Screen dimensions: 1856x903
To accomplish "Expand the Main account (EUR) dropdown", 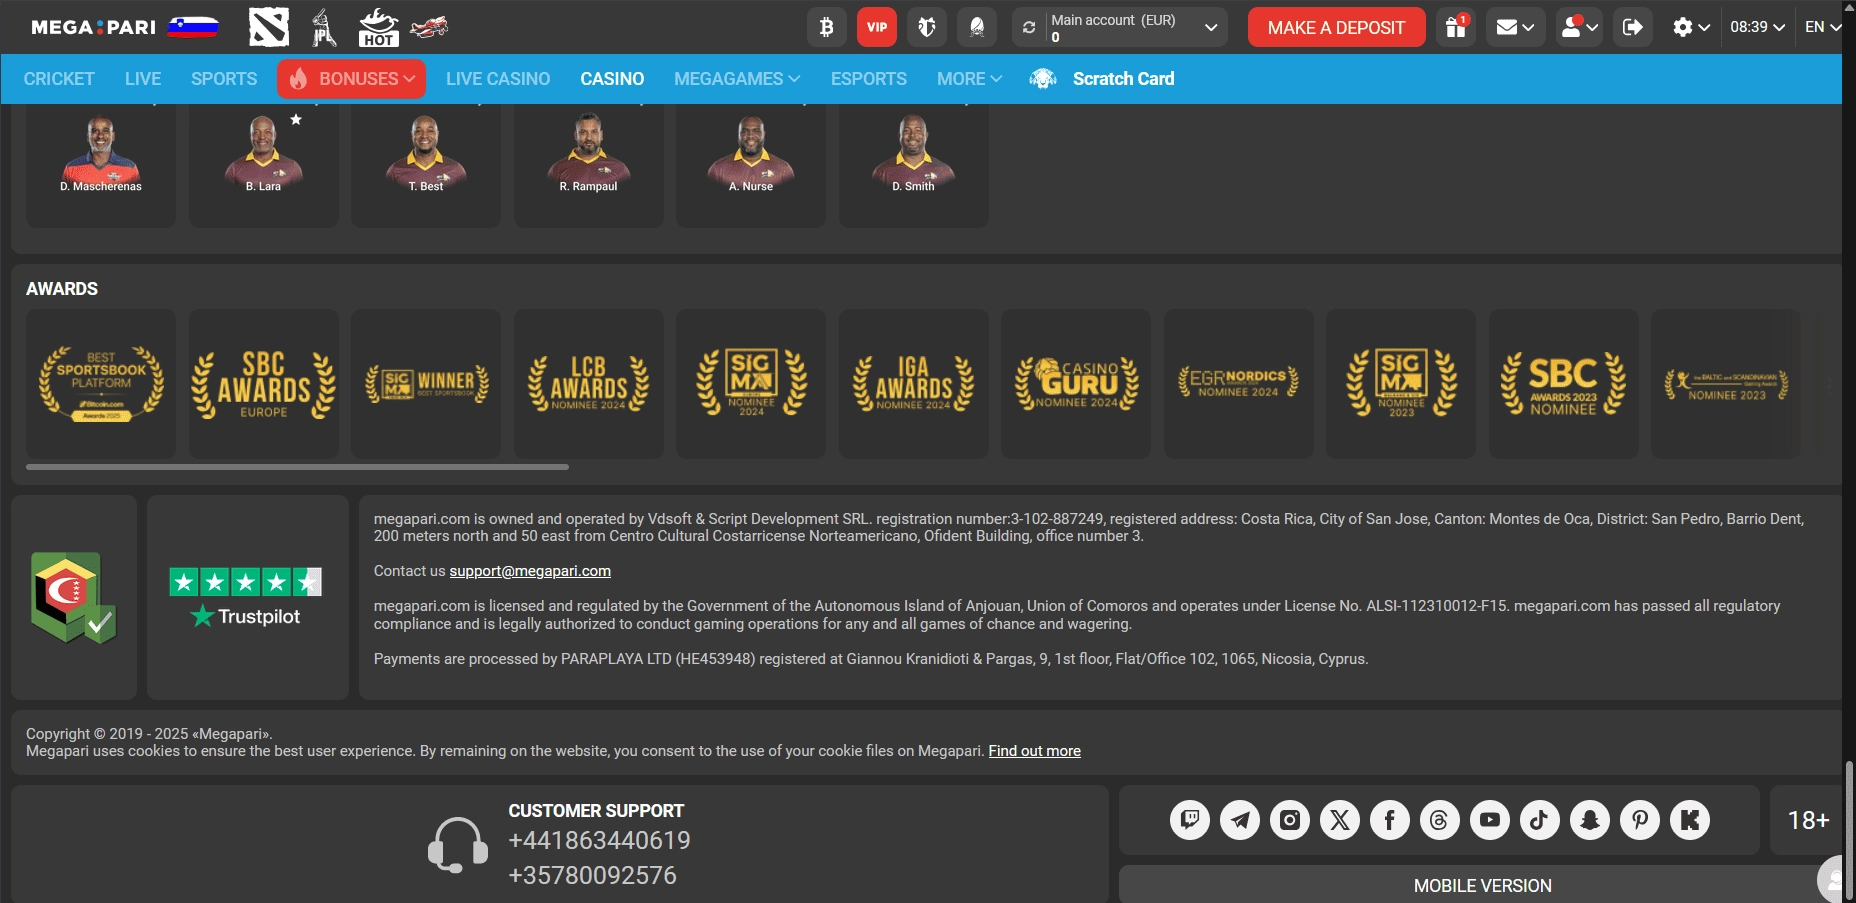I will tap(1210, 27).
